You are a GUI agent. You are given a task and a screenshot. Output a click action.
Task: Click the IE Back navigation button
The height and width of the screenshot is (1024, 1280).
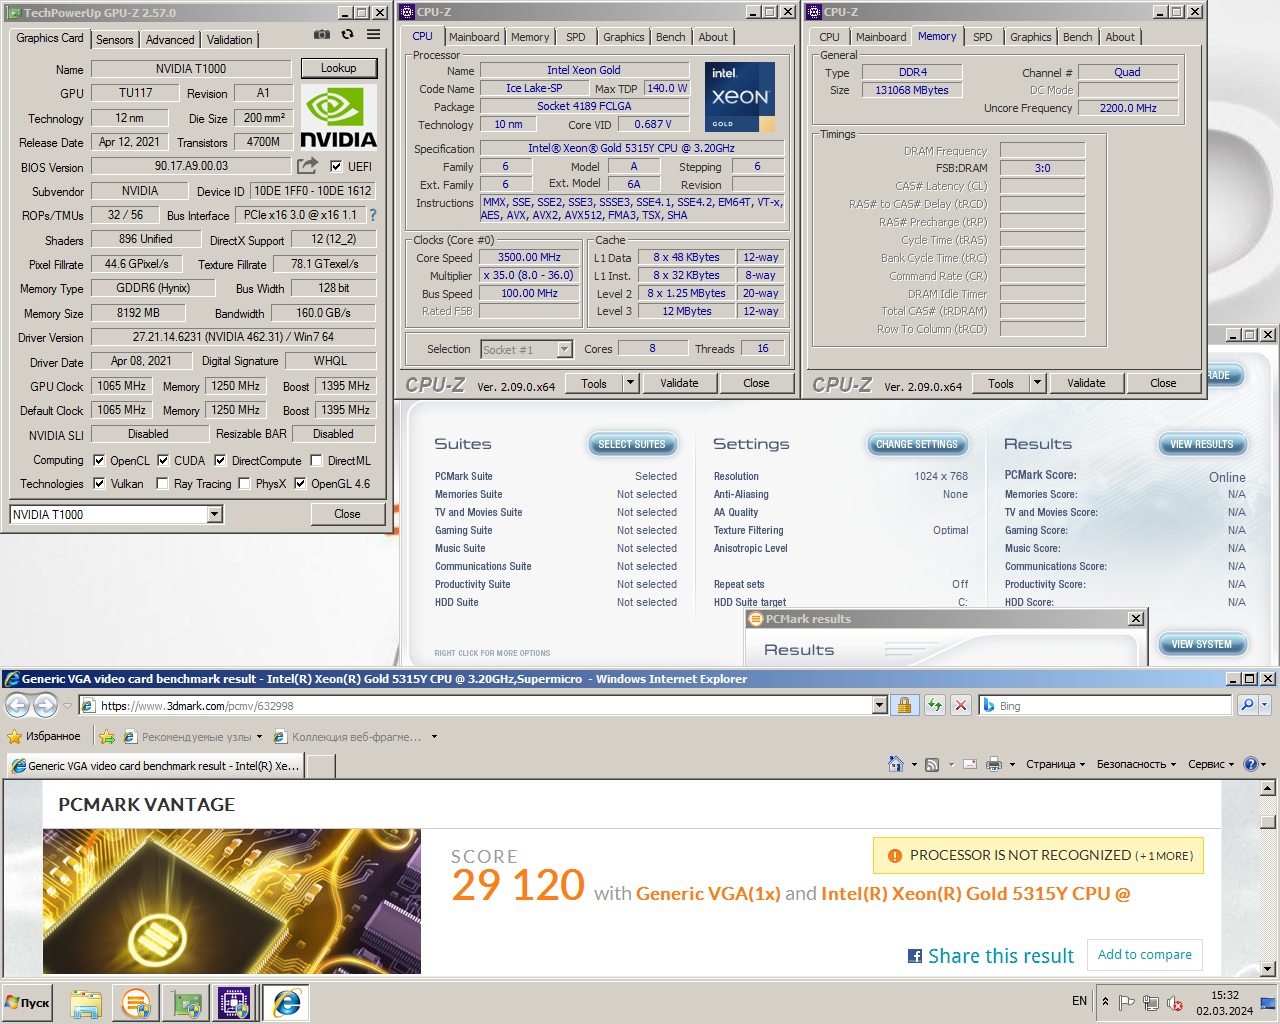tap(18, 705)
